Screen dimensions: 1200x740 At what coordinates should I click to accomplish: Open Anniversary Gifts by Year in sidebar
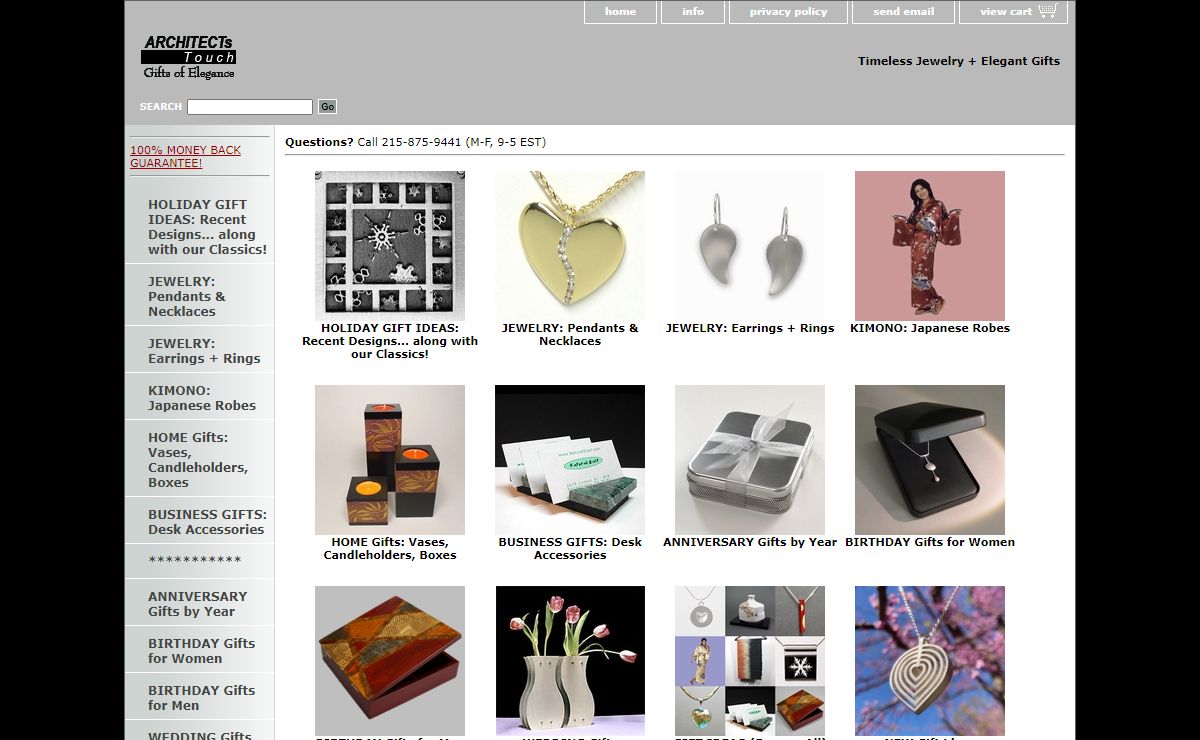(x=200, y=604)
